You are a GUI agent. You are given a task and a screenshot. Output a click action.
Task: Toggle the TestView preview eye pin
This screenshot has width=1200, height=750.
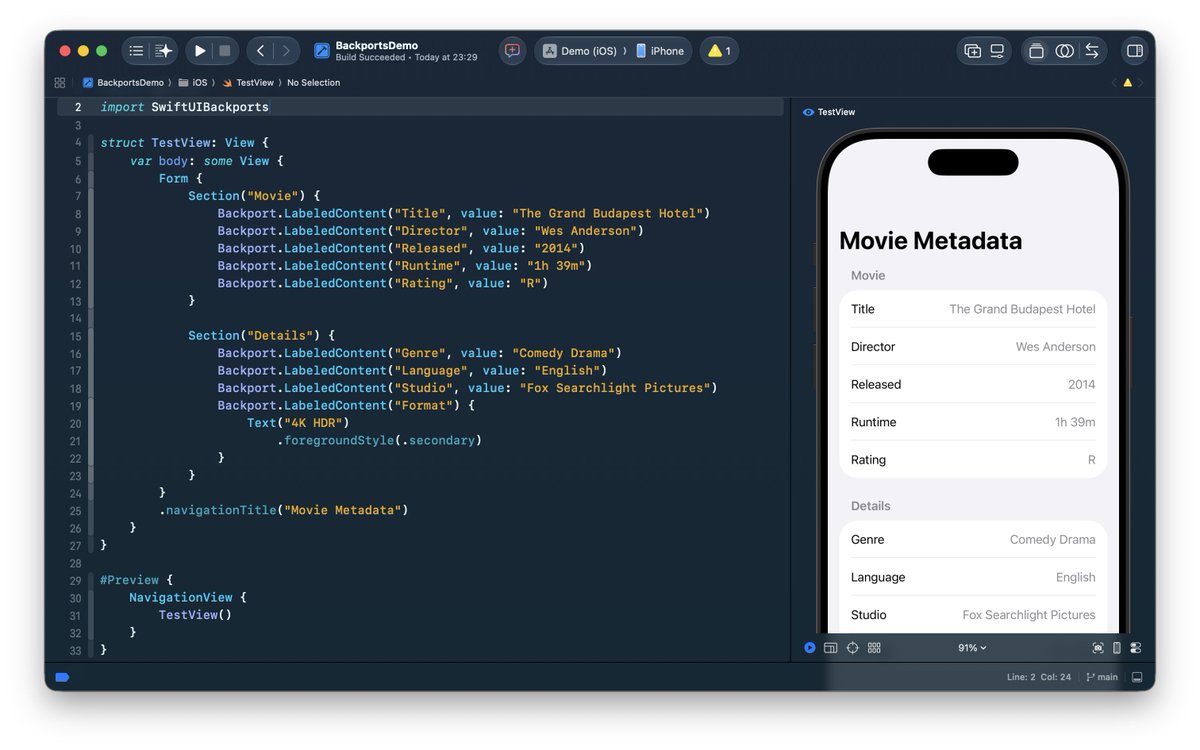click(808, 112)
